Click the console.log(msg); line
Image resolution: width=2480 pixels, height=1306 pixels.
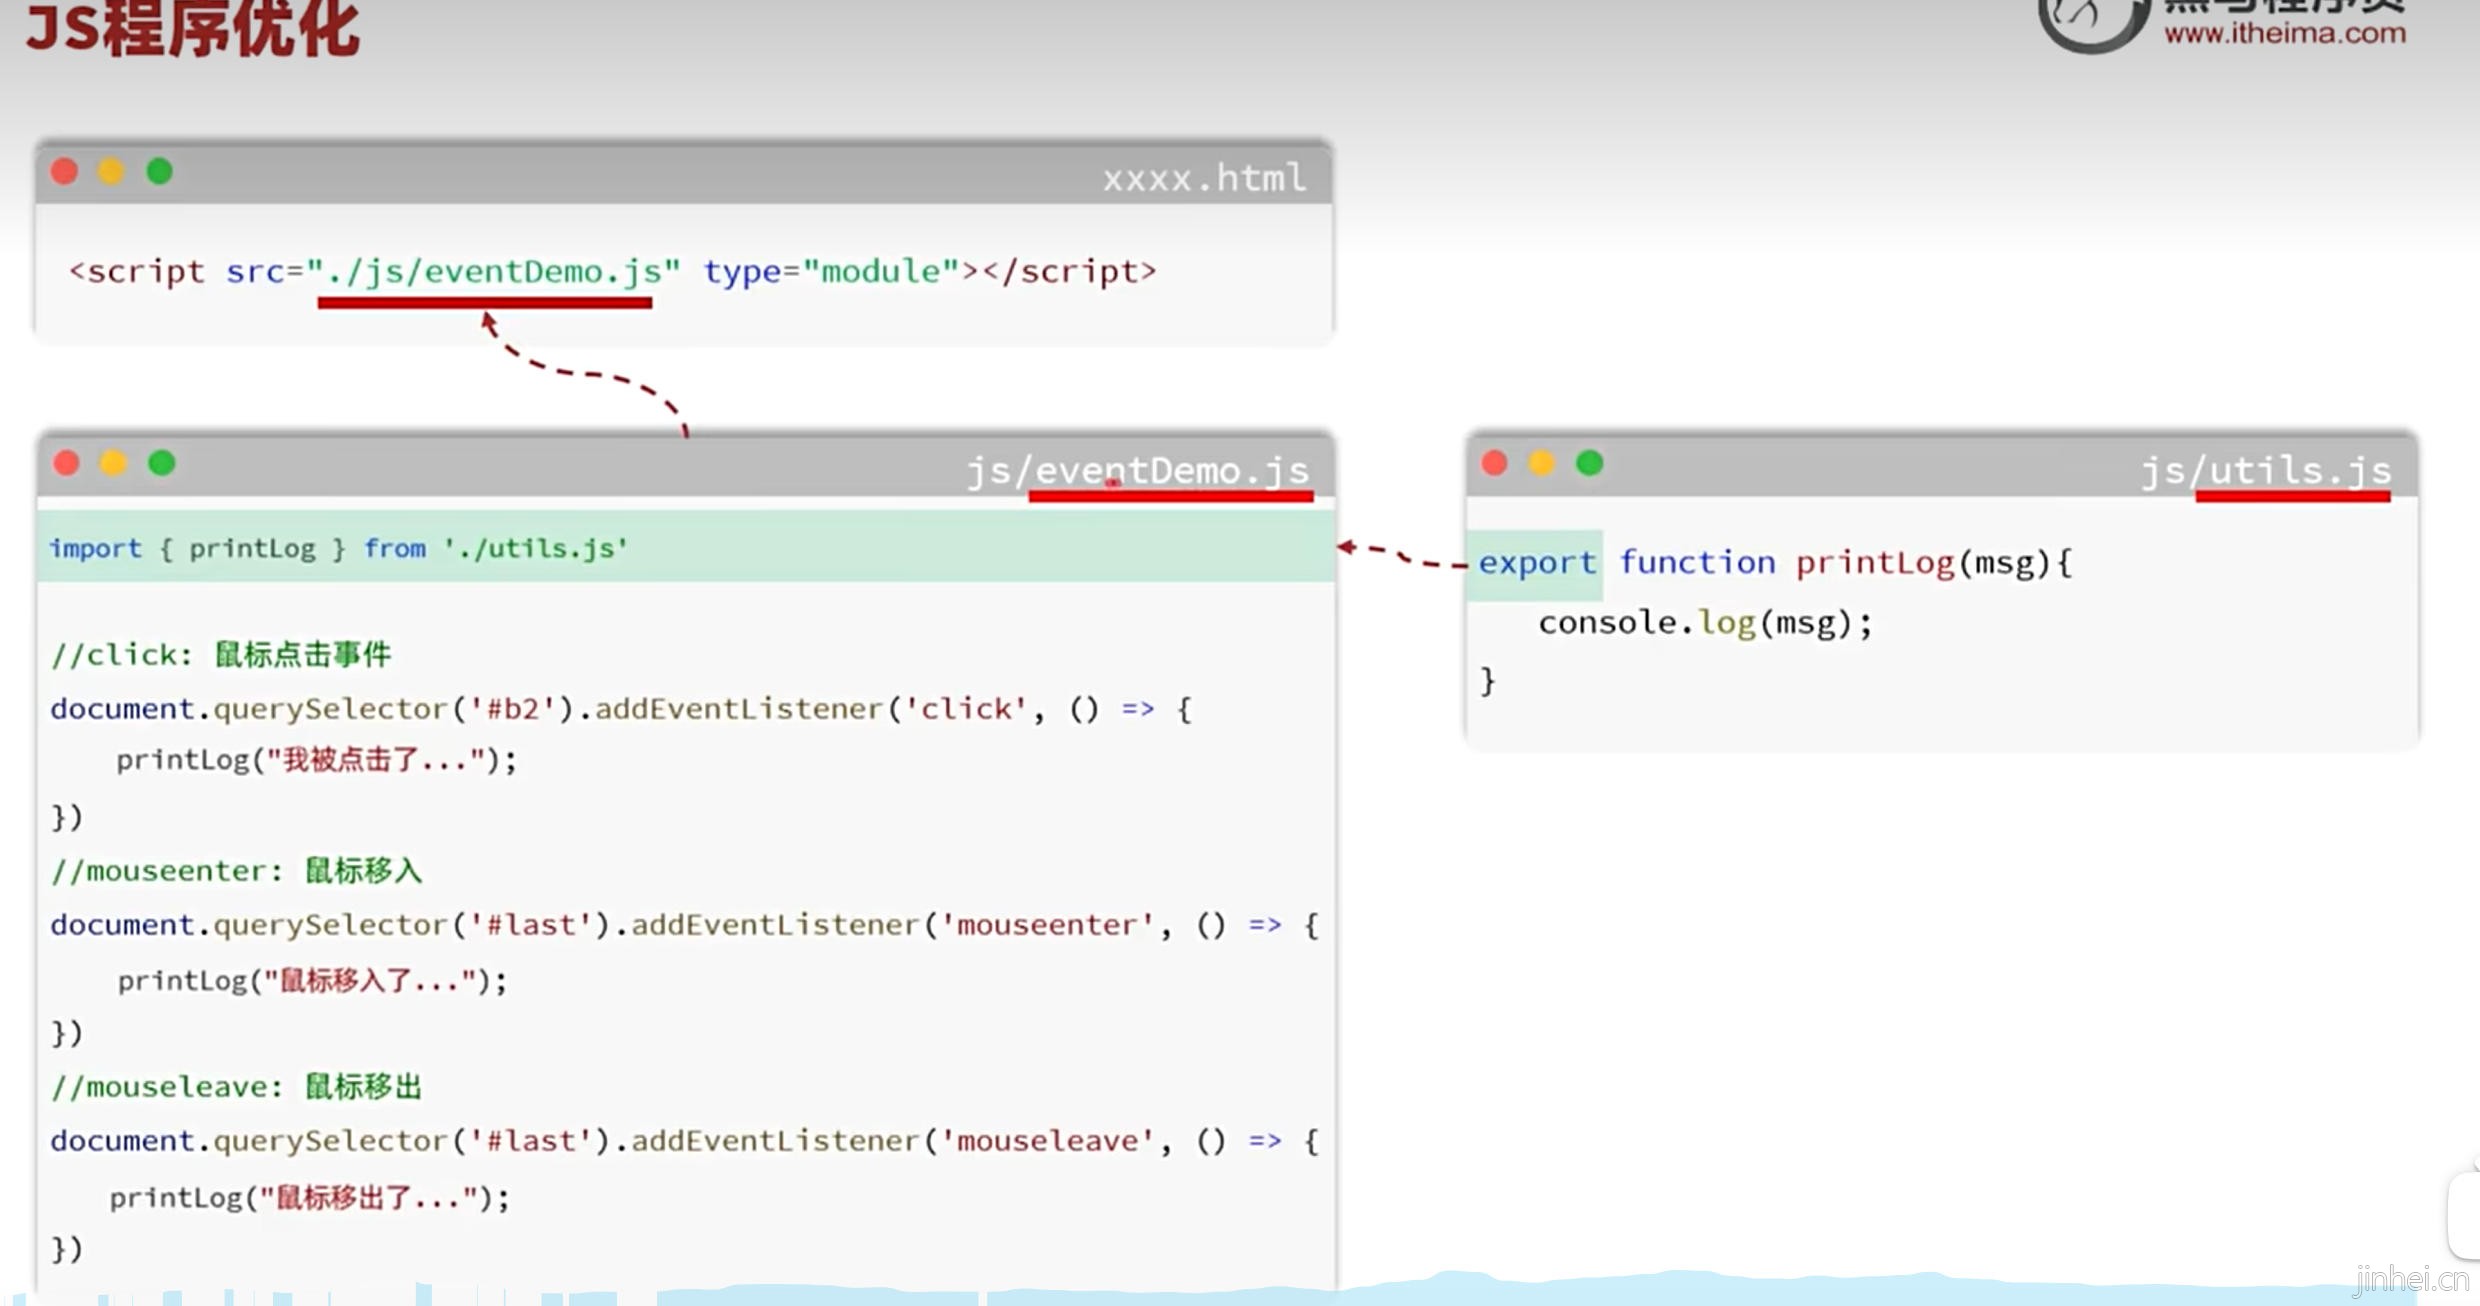[x=1705, y=623]
